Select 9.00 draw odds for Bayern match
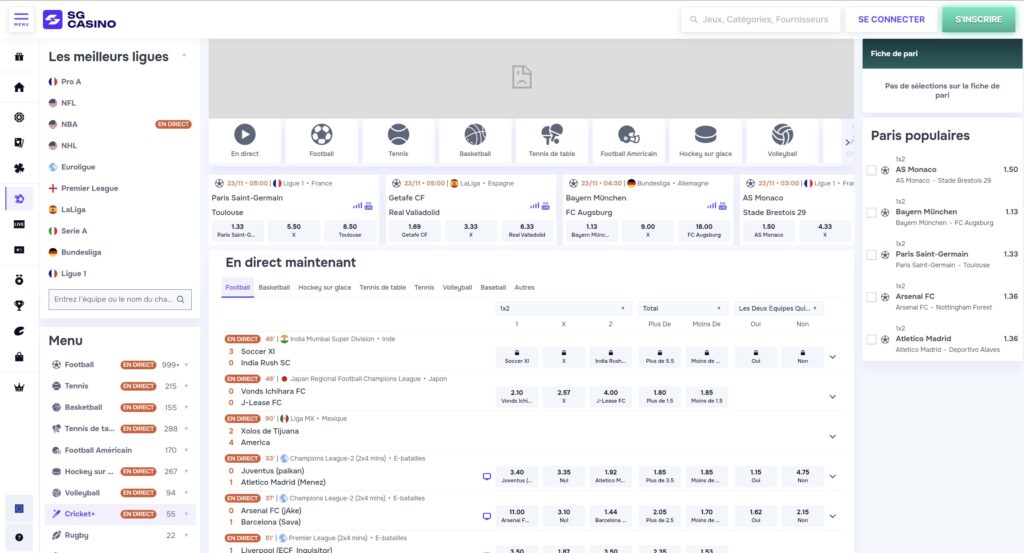The height and width of the screenshot is (553, 1024). (x=648, y=230)
